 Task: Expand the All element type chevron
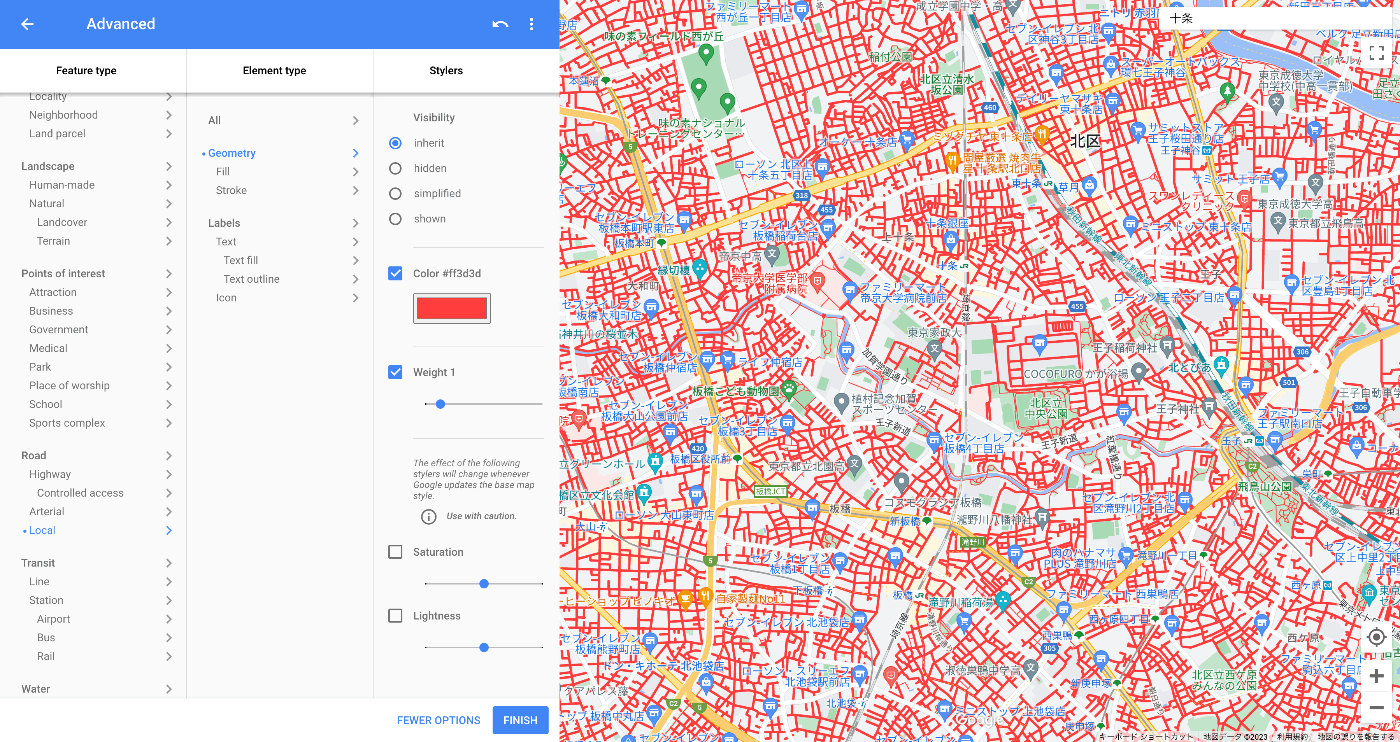355,120
